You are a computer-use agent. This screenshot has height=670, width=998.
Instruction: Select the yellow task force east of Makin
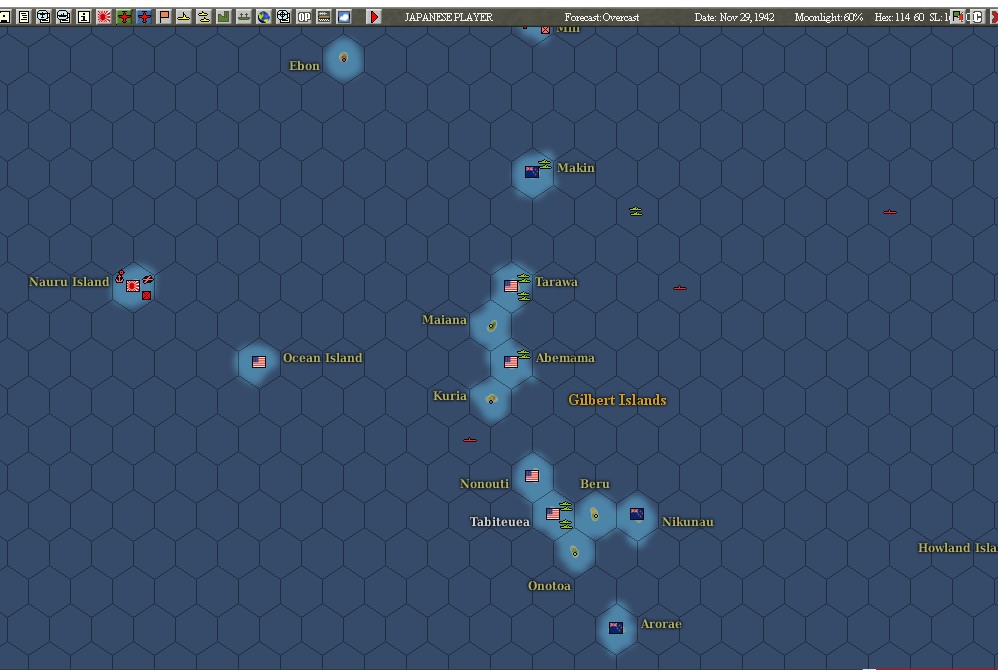tap(635, 211)
